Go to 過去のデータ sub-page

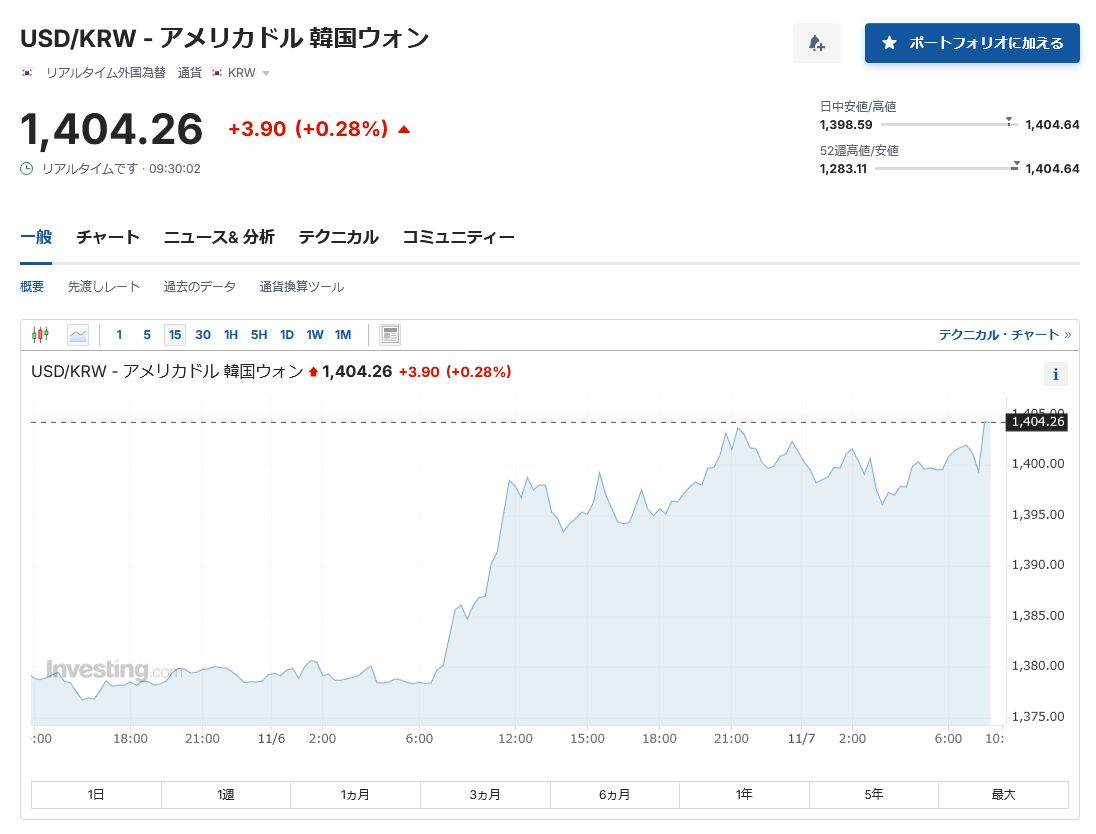[x=200, y=287]
